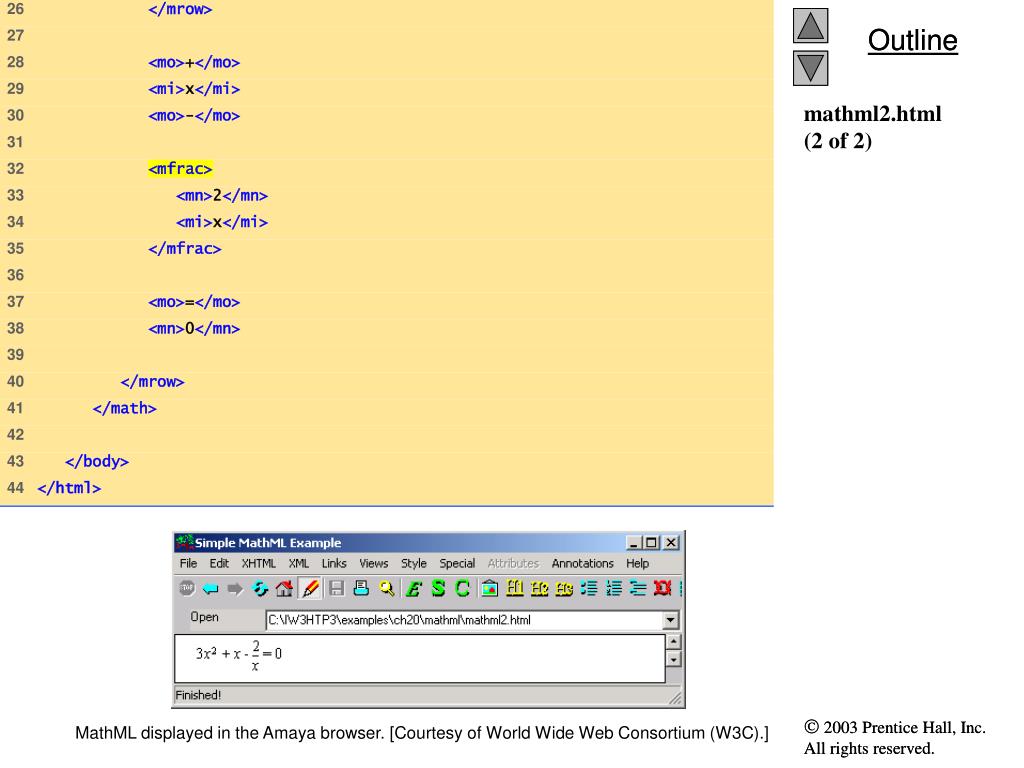Close the Simple MathML Example window
This screenshot has height=768, width=1024.
671,543
